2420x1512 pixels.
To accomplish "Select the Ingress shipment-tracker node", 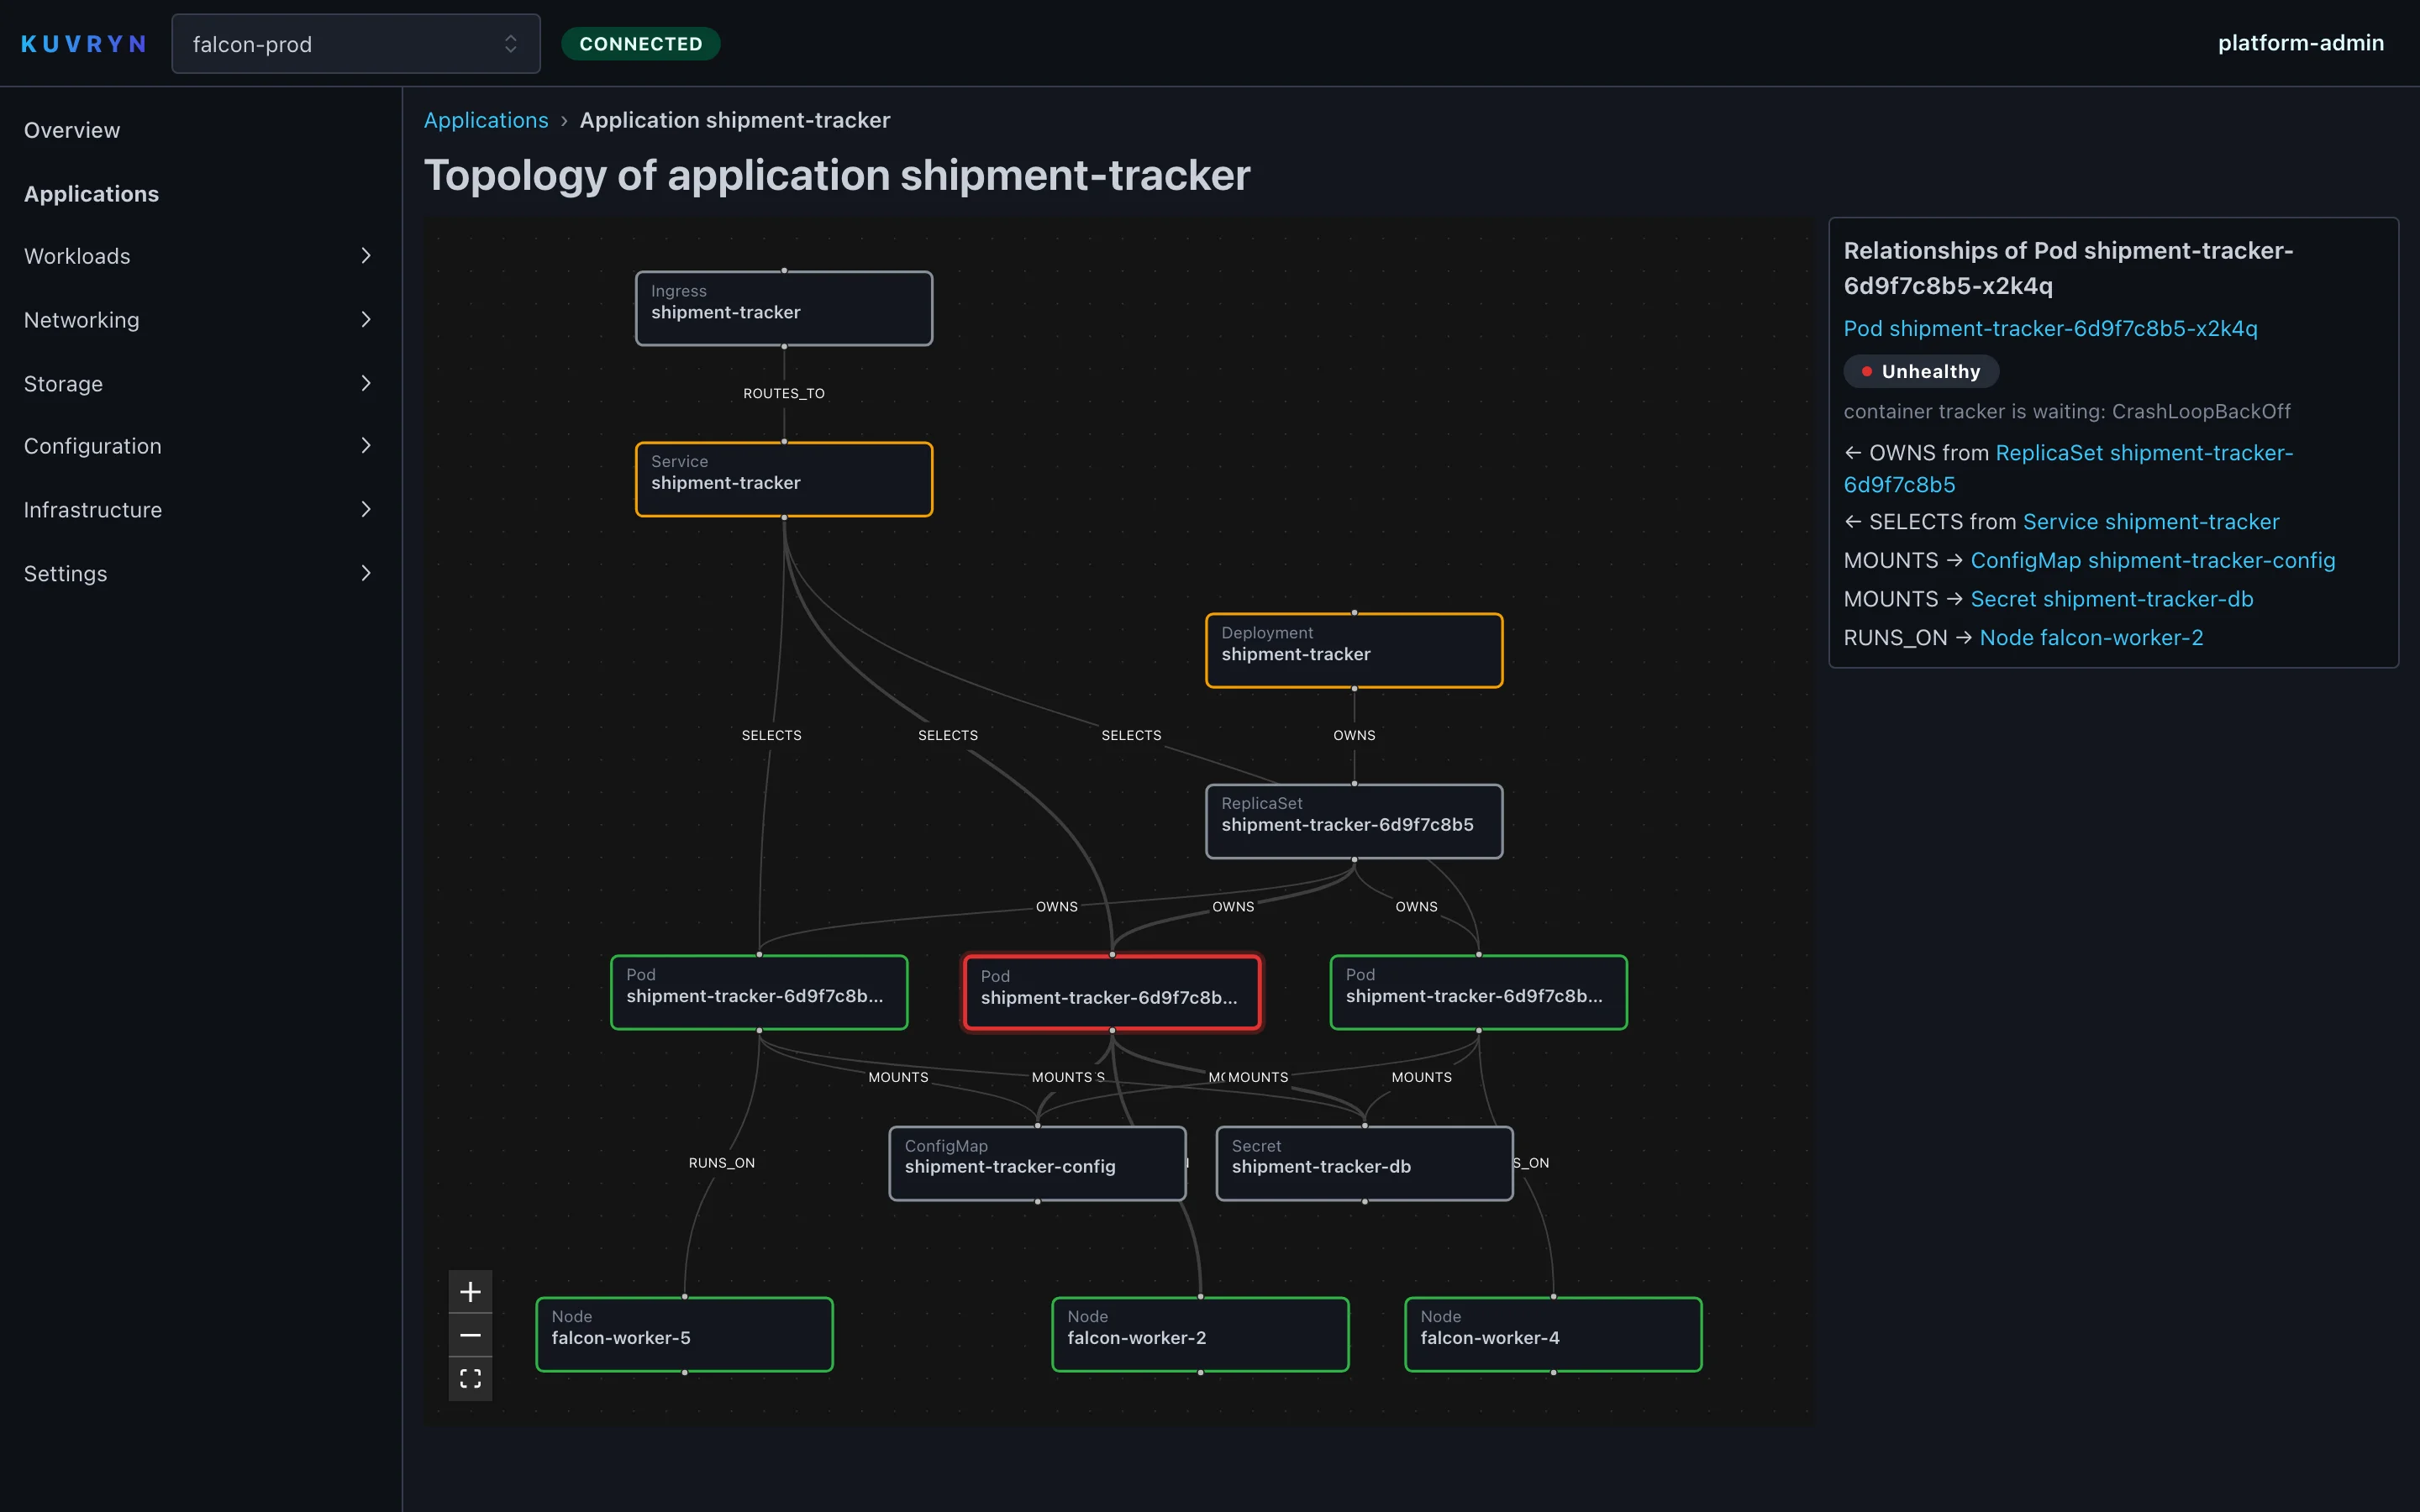I will 784,308.
